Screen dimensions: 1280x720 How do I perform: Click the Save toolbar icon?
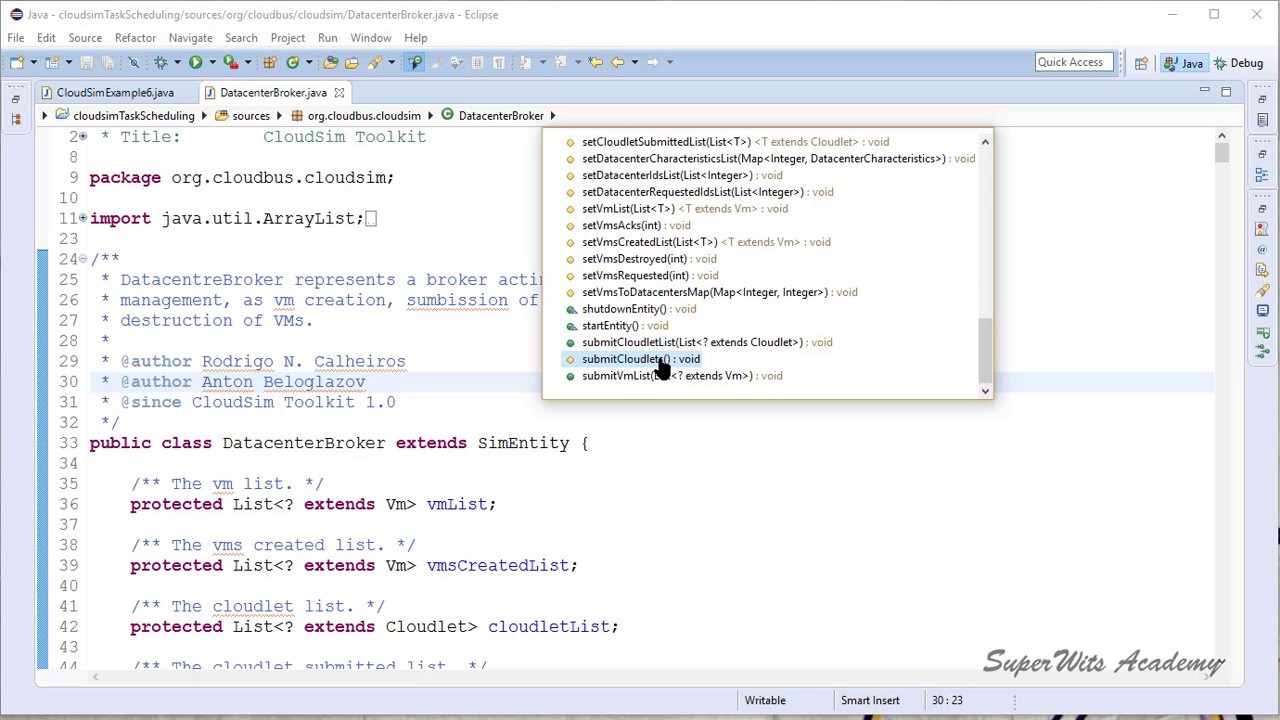click(x=86, y=62)
